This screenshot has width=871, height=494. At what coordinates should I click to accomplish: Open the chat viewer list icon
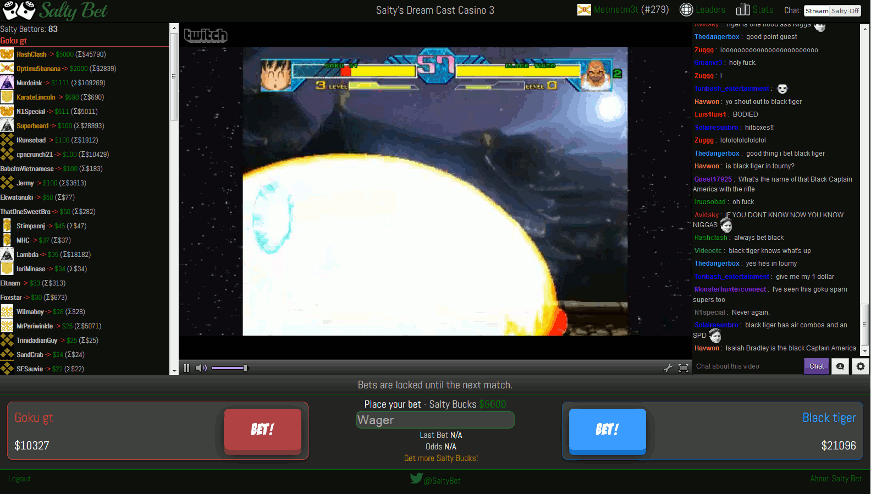point(840,366)
